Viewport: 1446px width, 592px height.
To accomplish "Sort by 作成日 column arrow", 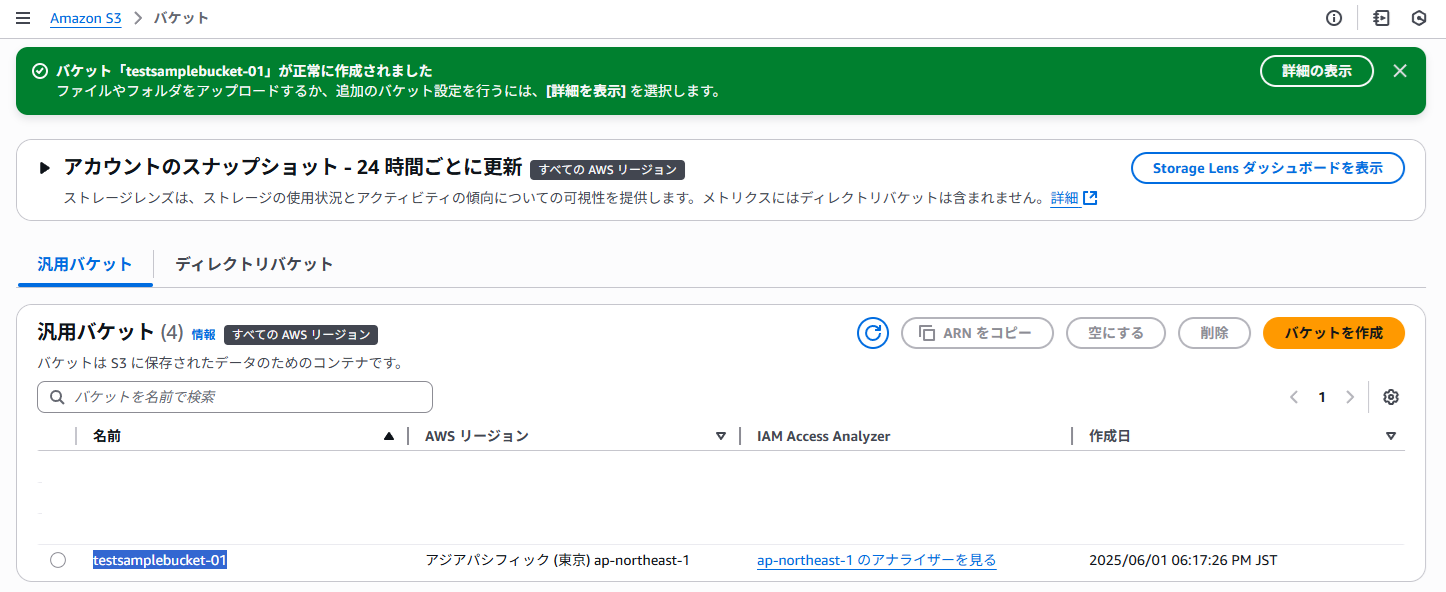I will 1391,436.
